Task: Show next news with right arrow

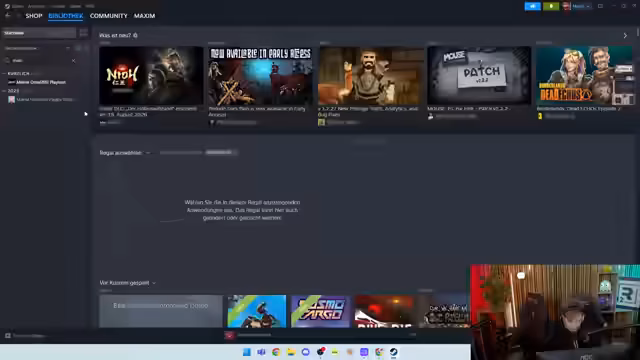Action: [625, 36]
